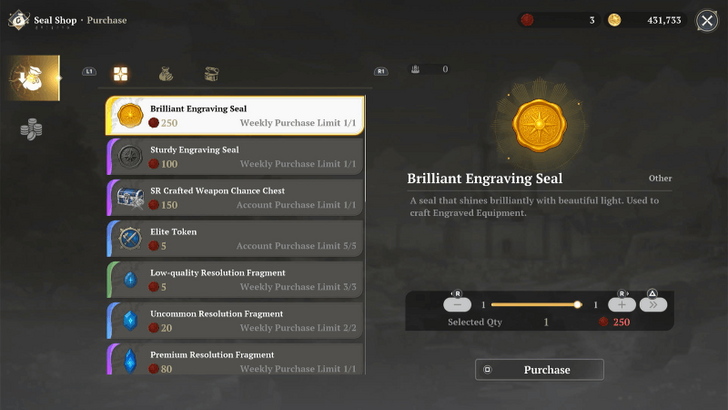This screenshot has width=728, height=410.
Task: Choose SR Crafted Weapon Chance Chest
Action: (x=235, y=198)
